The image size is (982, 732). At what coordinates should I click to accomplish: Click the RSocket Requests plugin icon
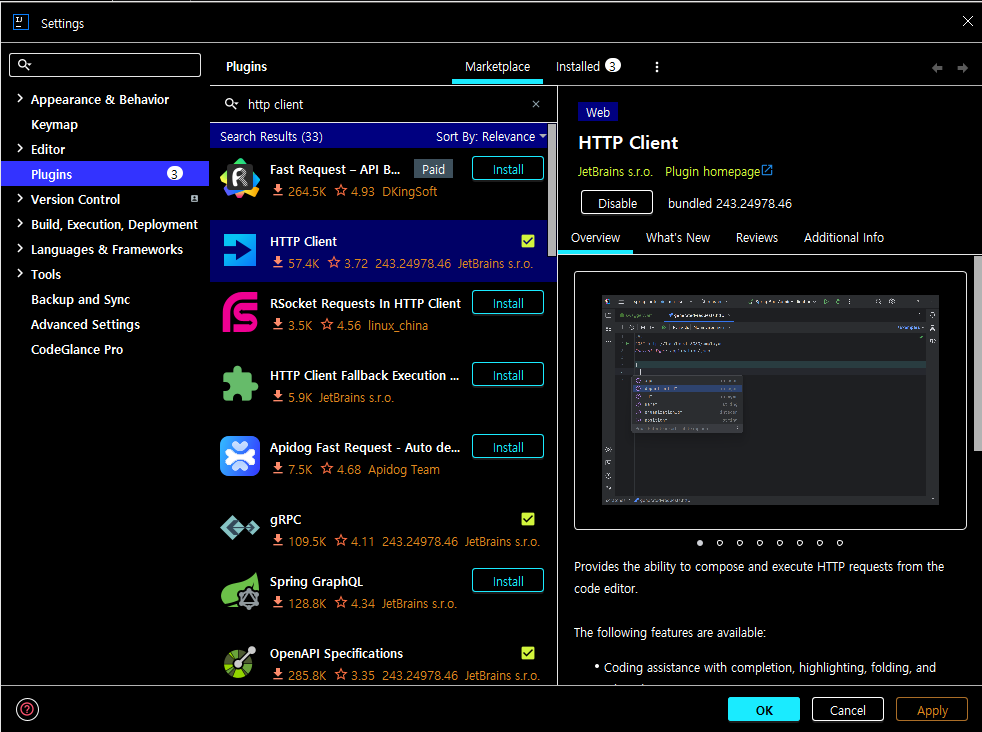click(x=240, y=312)
